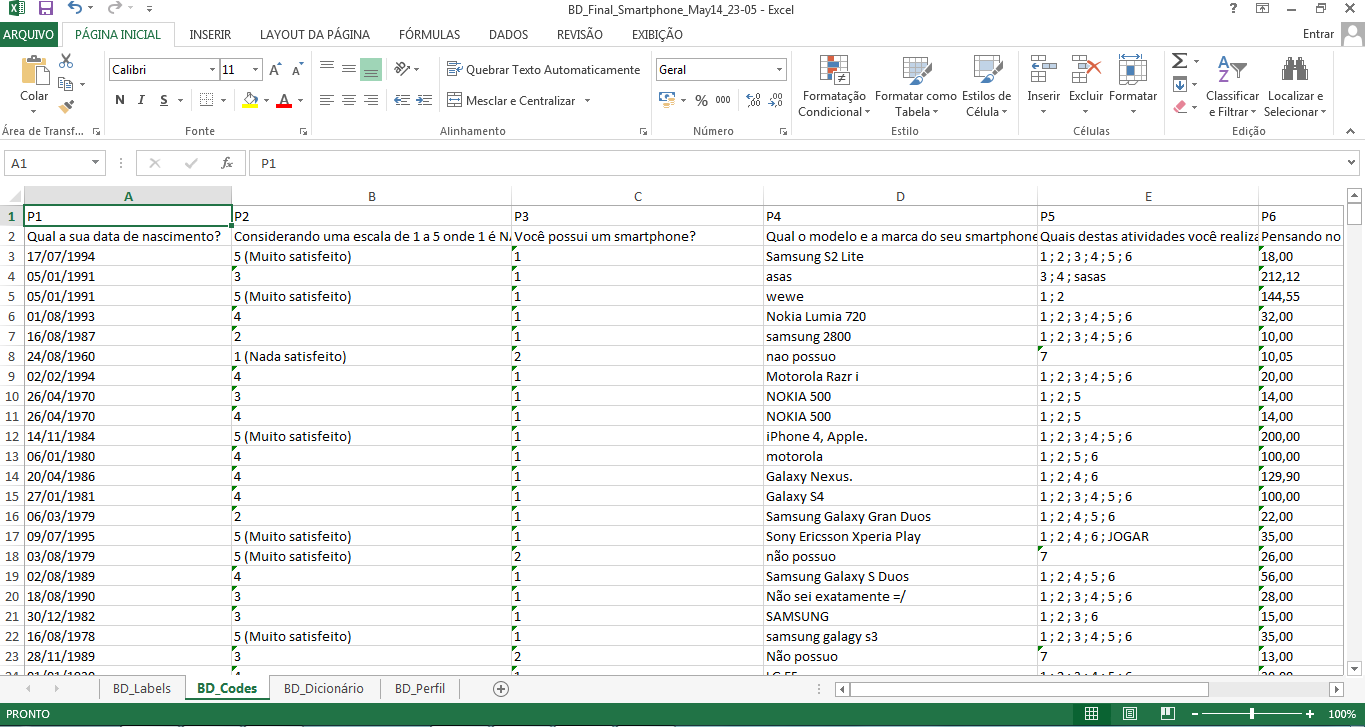Screen dimensions: 1365x727
Task: Open the ARQUIVO tab
Action: pyautogui.click(x=28, y=34)
